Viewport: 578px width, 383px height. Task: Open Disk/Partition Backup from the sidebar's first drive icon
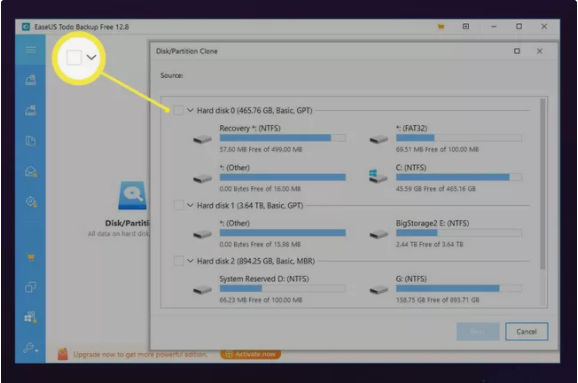coord(31,80)
